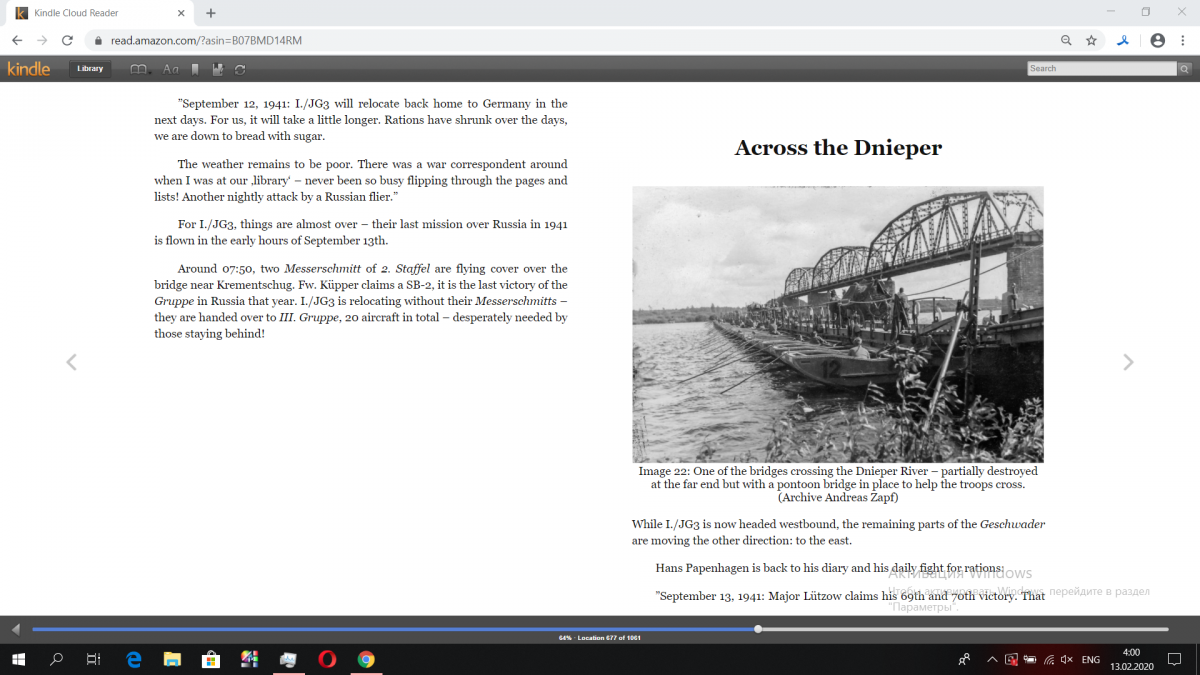Toggle bookmark for this page
This screenshot has width=1200, height=675.
[x=195, y=69]
